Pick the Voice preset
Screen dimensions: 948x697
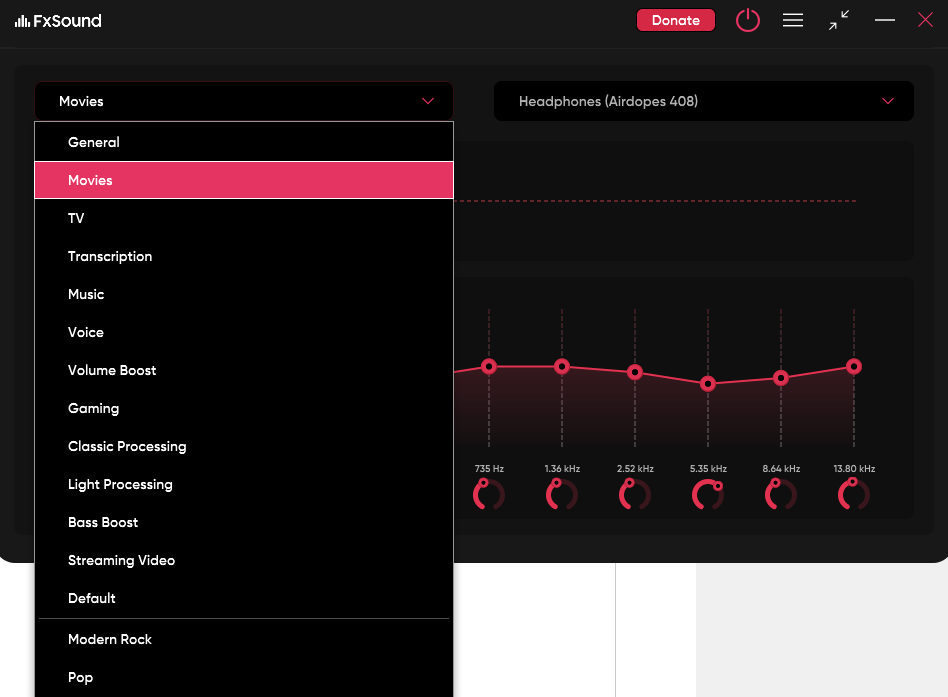(x=244, y=332)
